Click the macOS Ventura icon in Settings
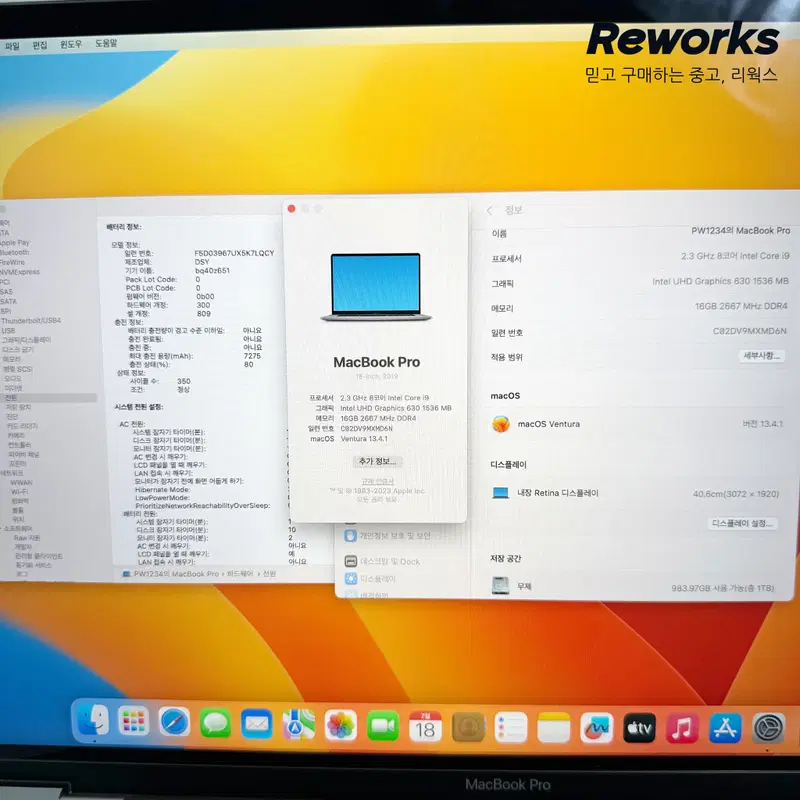 coord(501,424)
